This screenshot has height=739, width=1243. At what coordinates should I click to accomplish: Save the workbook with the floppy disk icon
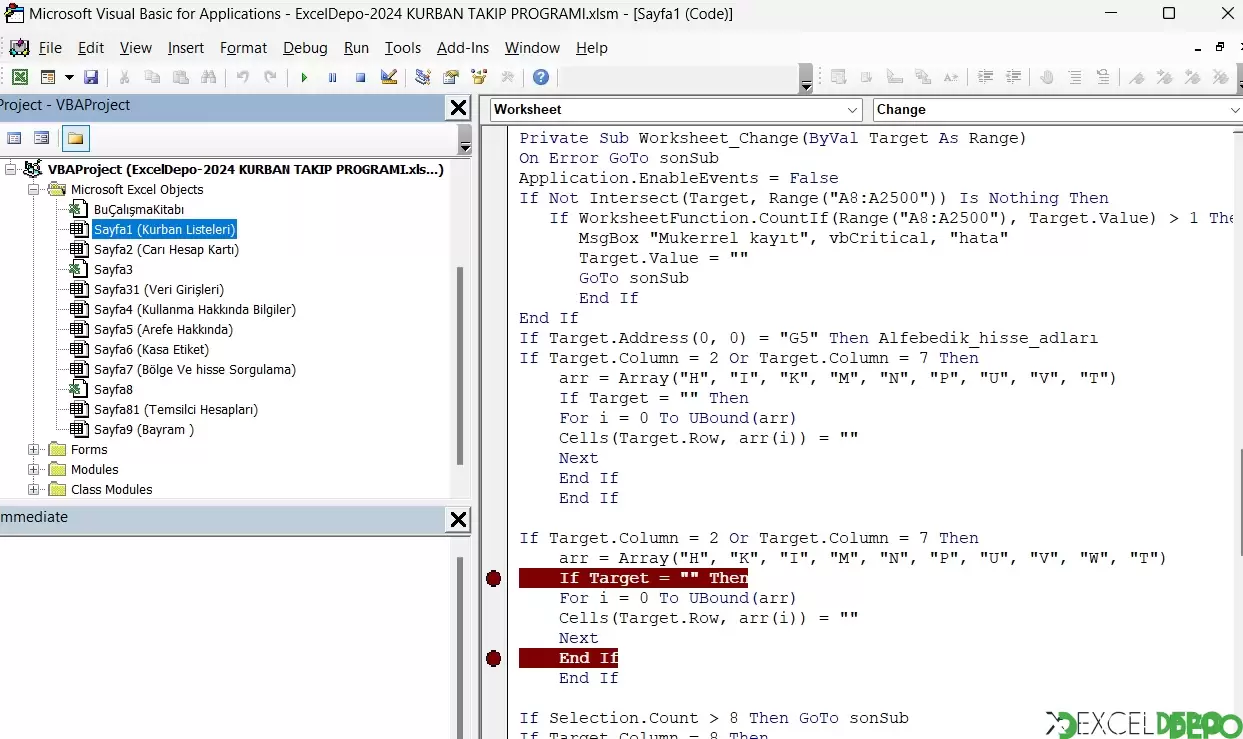point(91,77)
